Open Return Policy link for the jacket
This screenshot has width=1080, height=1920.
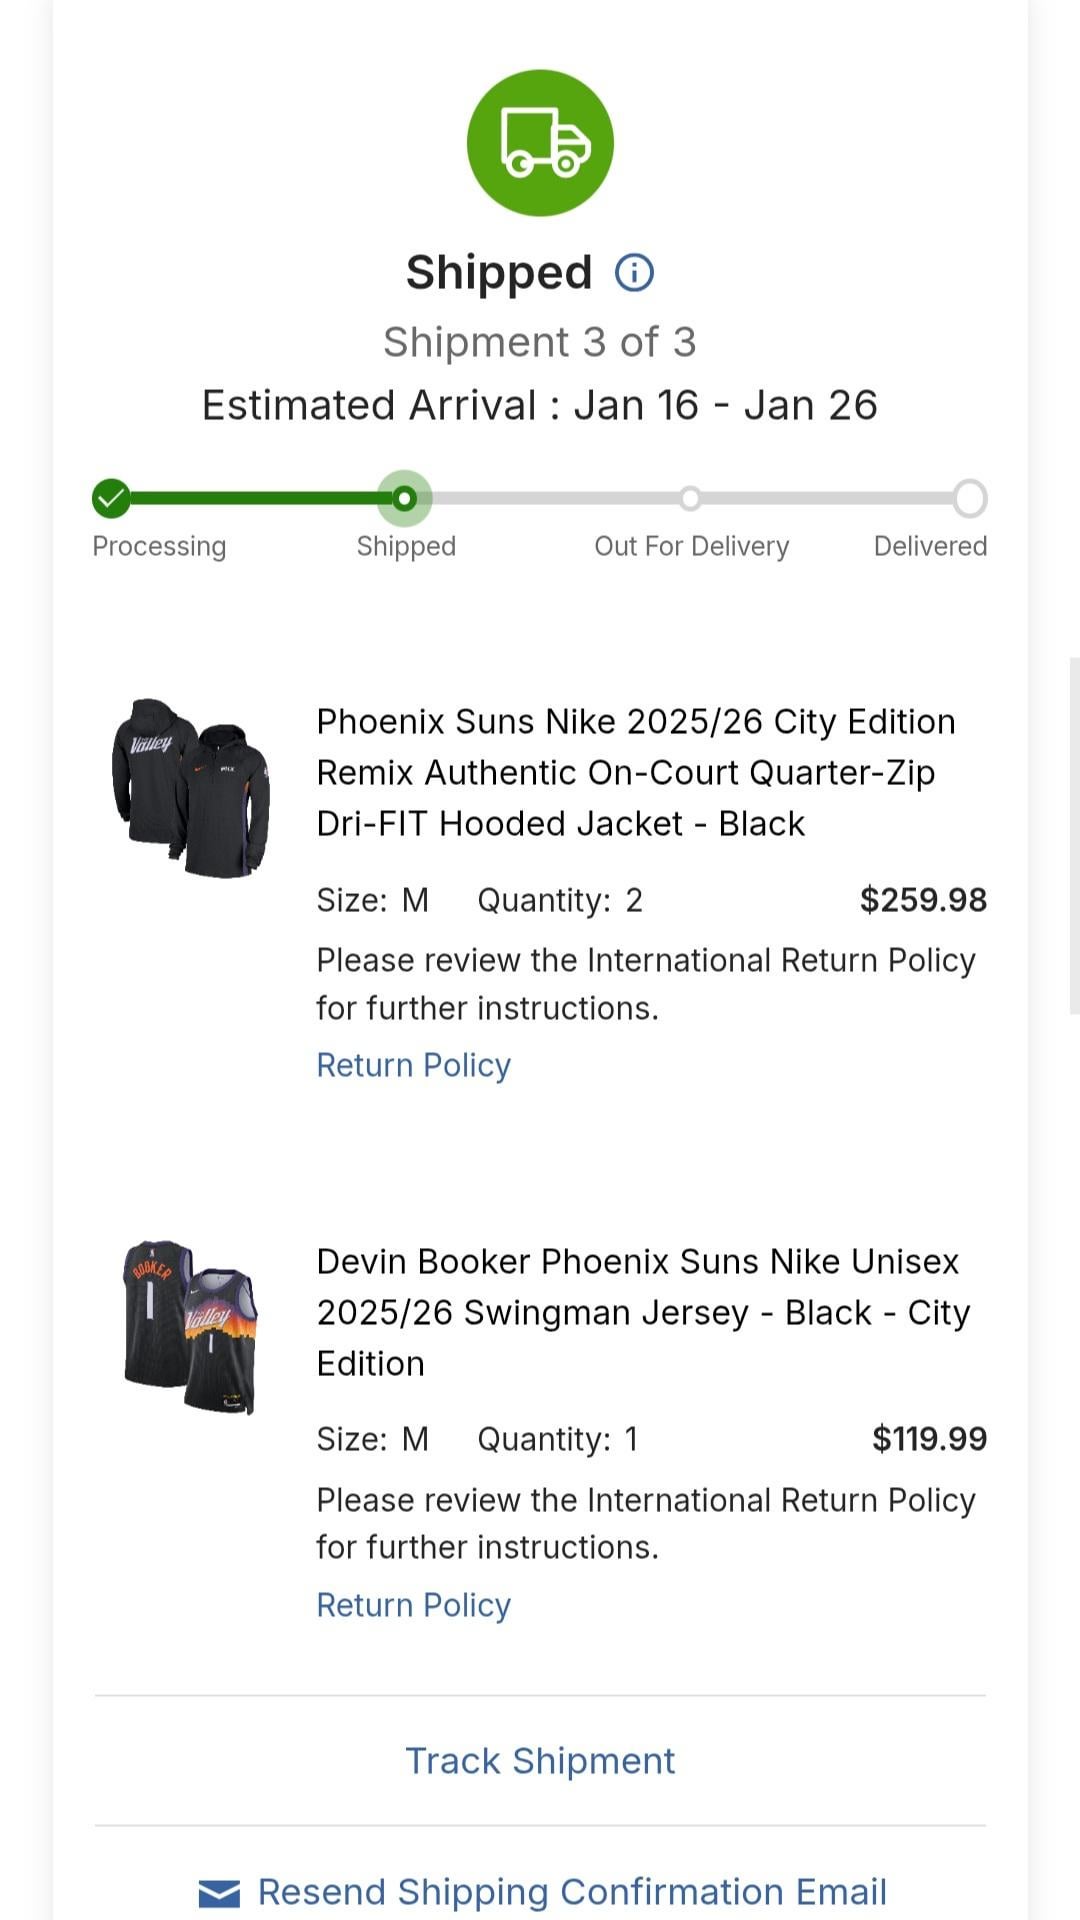point(413,1066)
